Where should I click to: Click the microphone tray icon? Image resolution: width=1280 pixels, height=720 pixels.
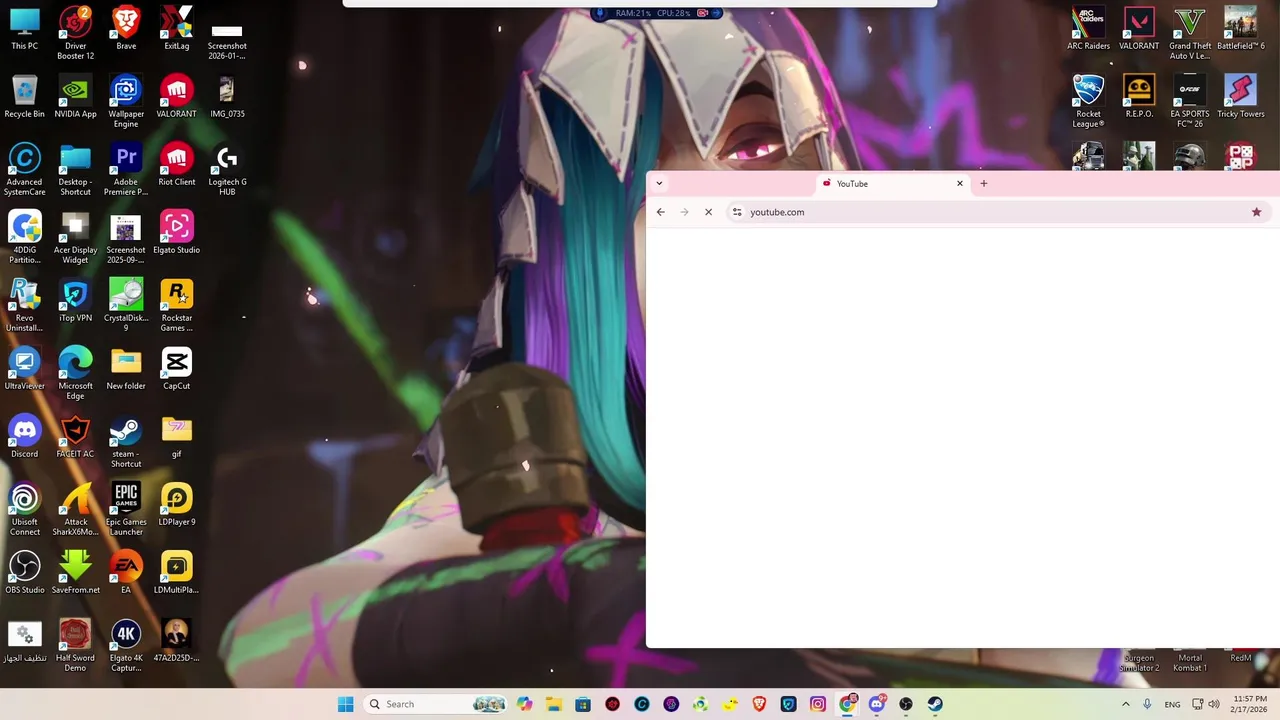1147,704
